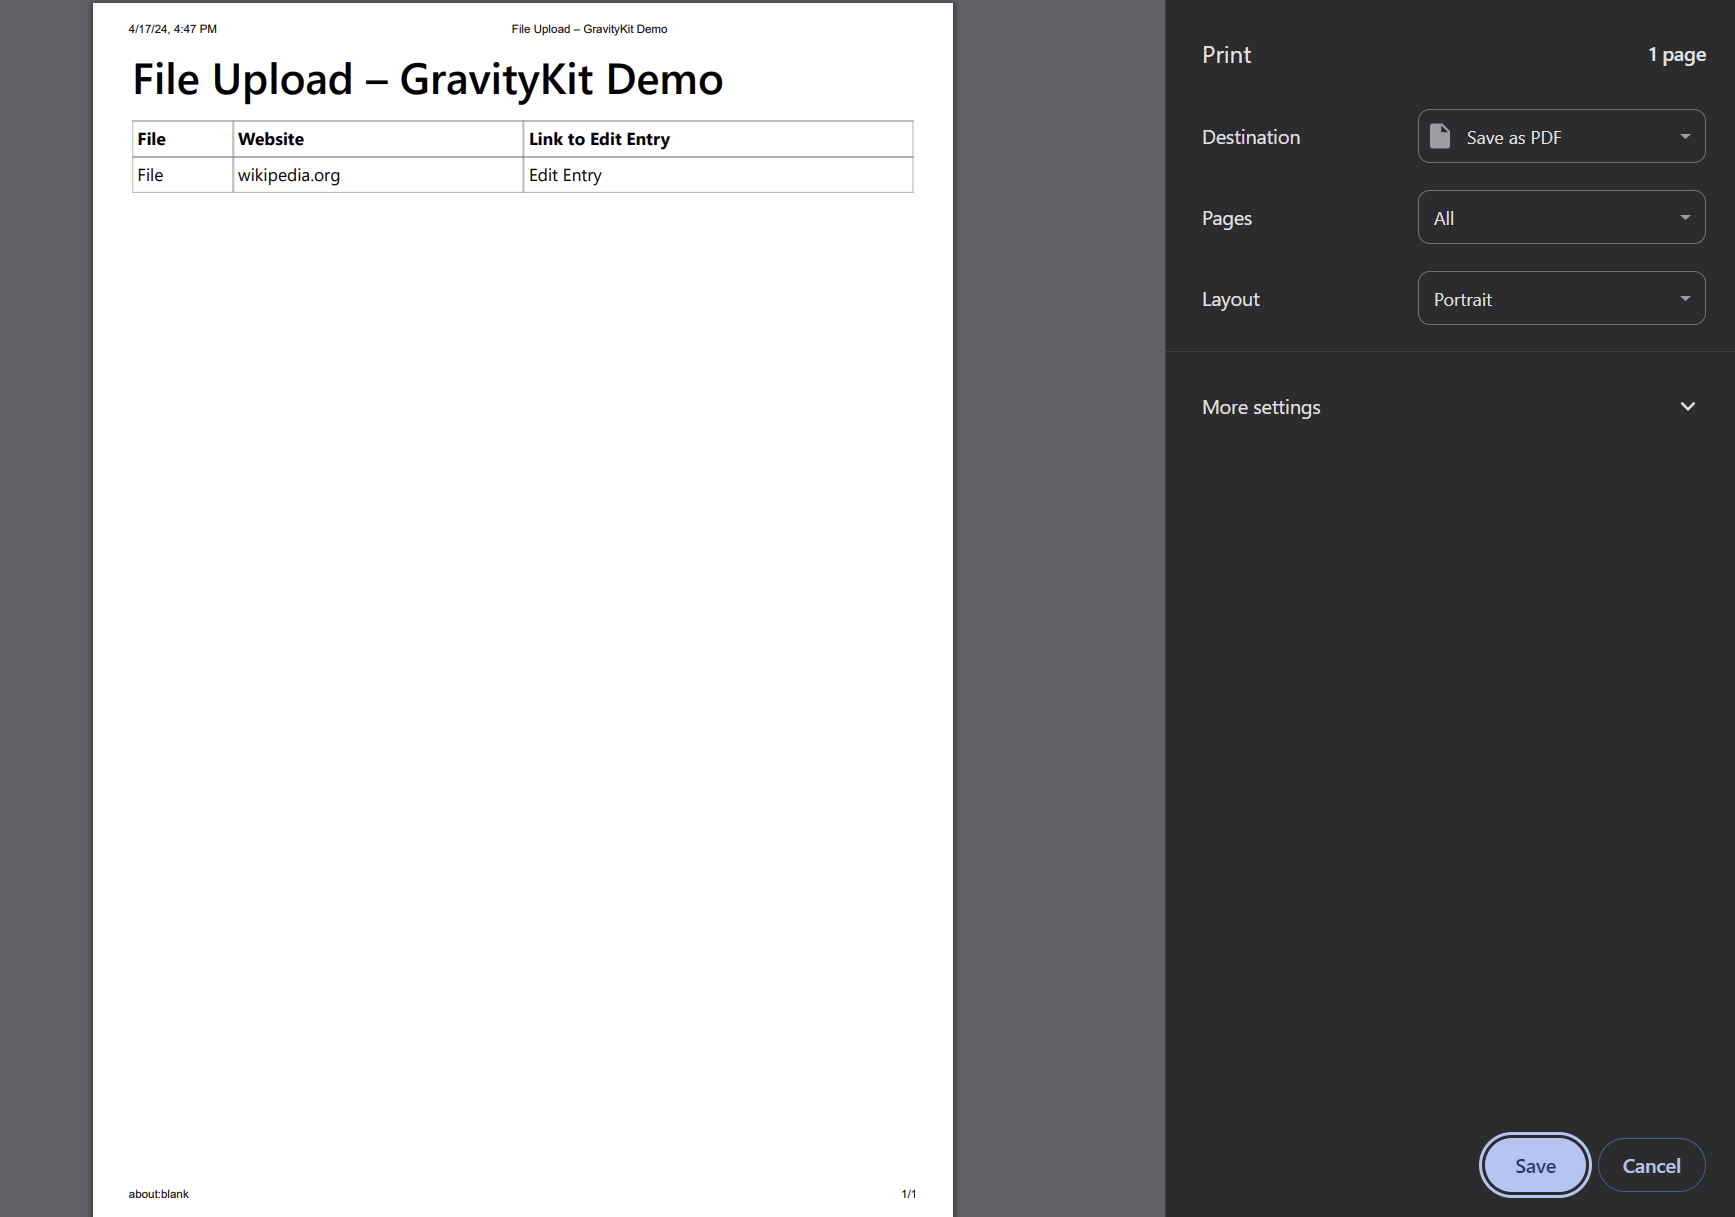Screen dimensions: 1735x1217
Task: Click the PDF document icon in Destination
Action: click(1440, 136)
